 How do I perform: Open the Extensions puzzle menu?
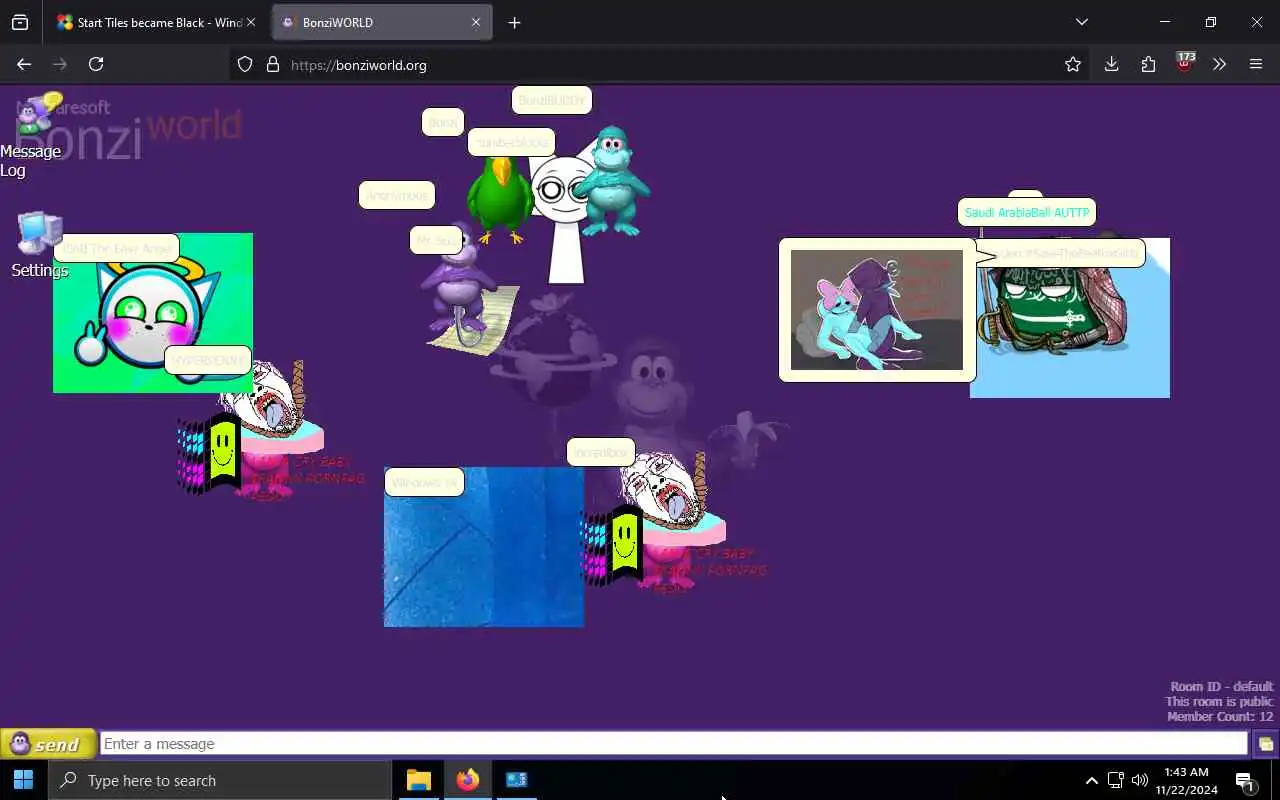click(x=1148, y=64)
